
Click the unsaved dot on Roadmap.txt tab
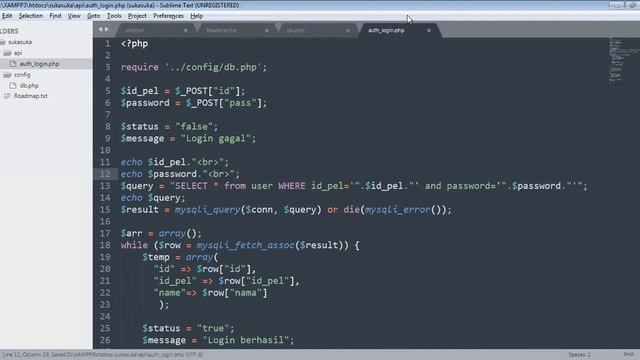[267, 30]
